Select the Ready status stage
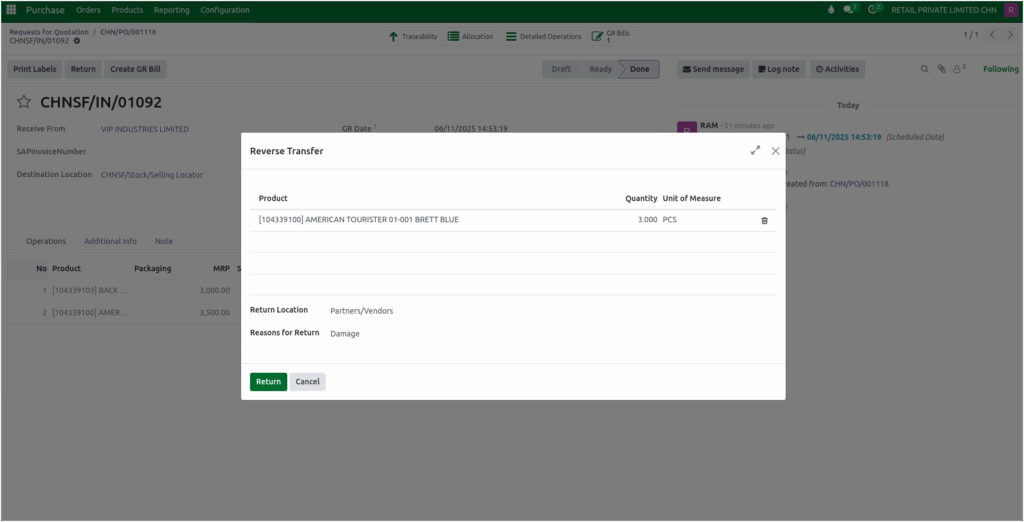Viewport: 1024px width, 522px height. coord(600,69)
